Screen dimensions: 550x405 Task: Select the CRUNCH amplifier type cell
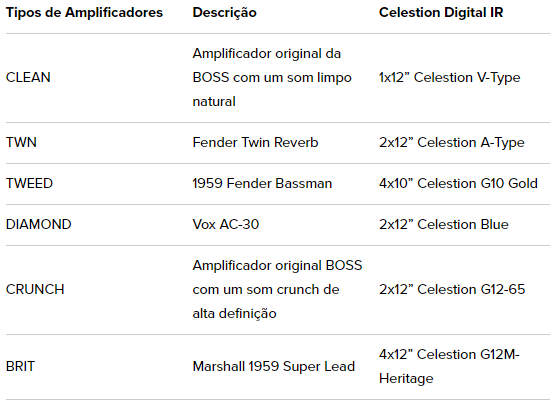pos(35,290)
